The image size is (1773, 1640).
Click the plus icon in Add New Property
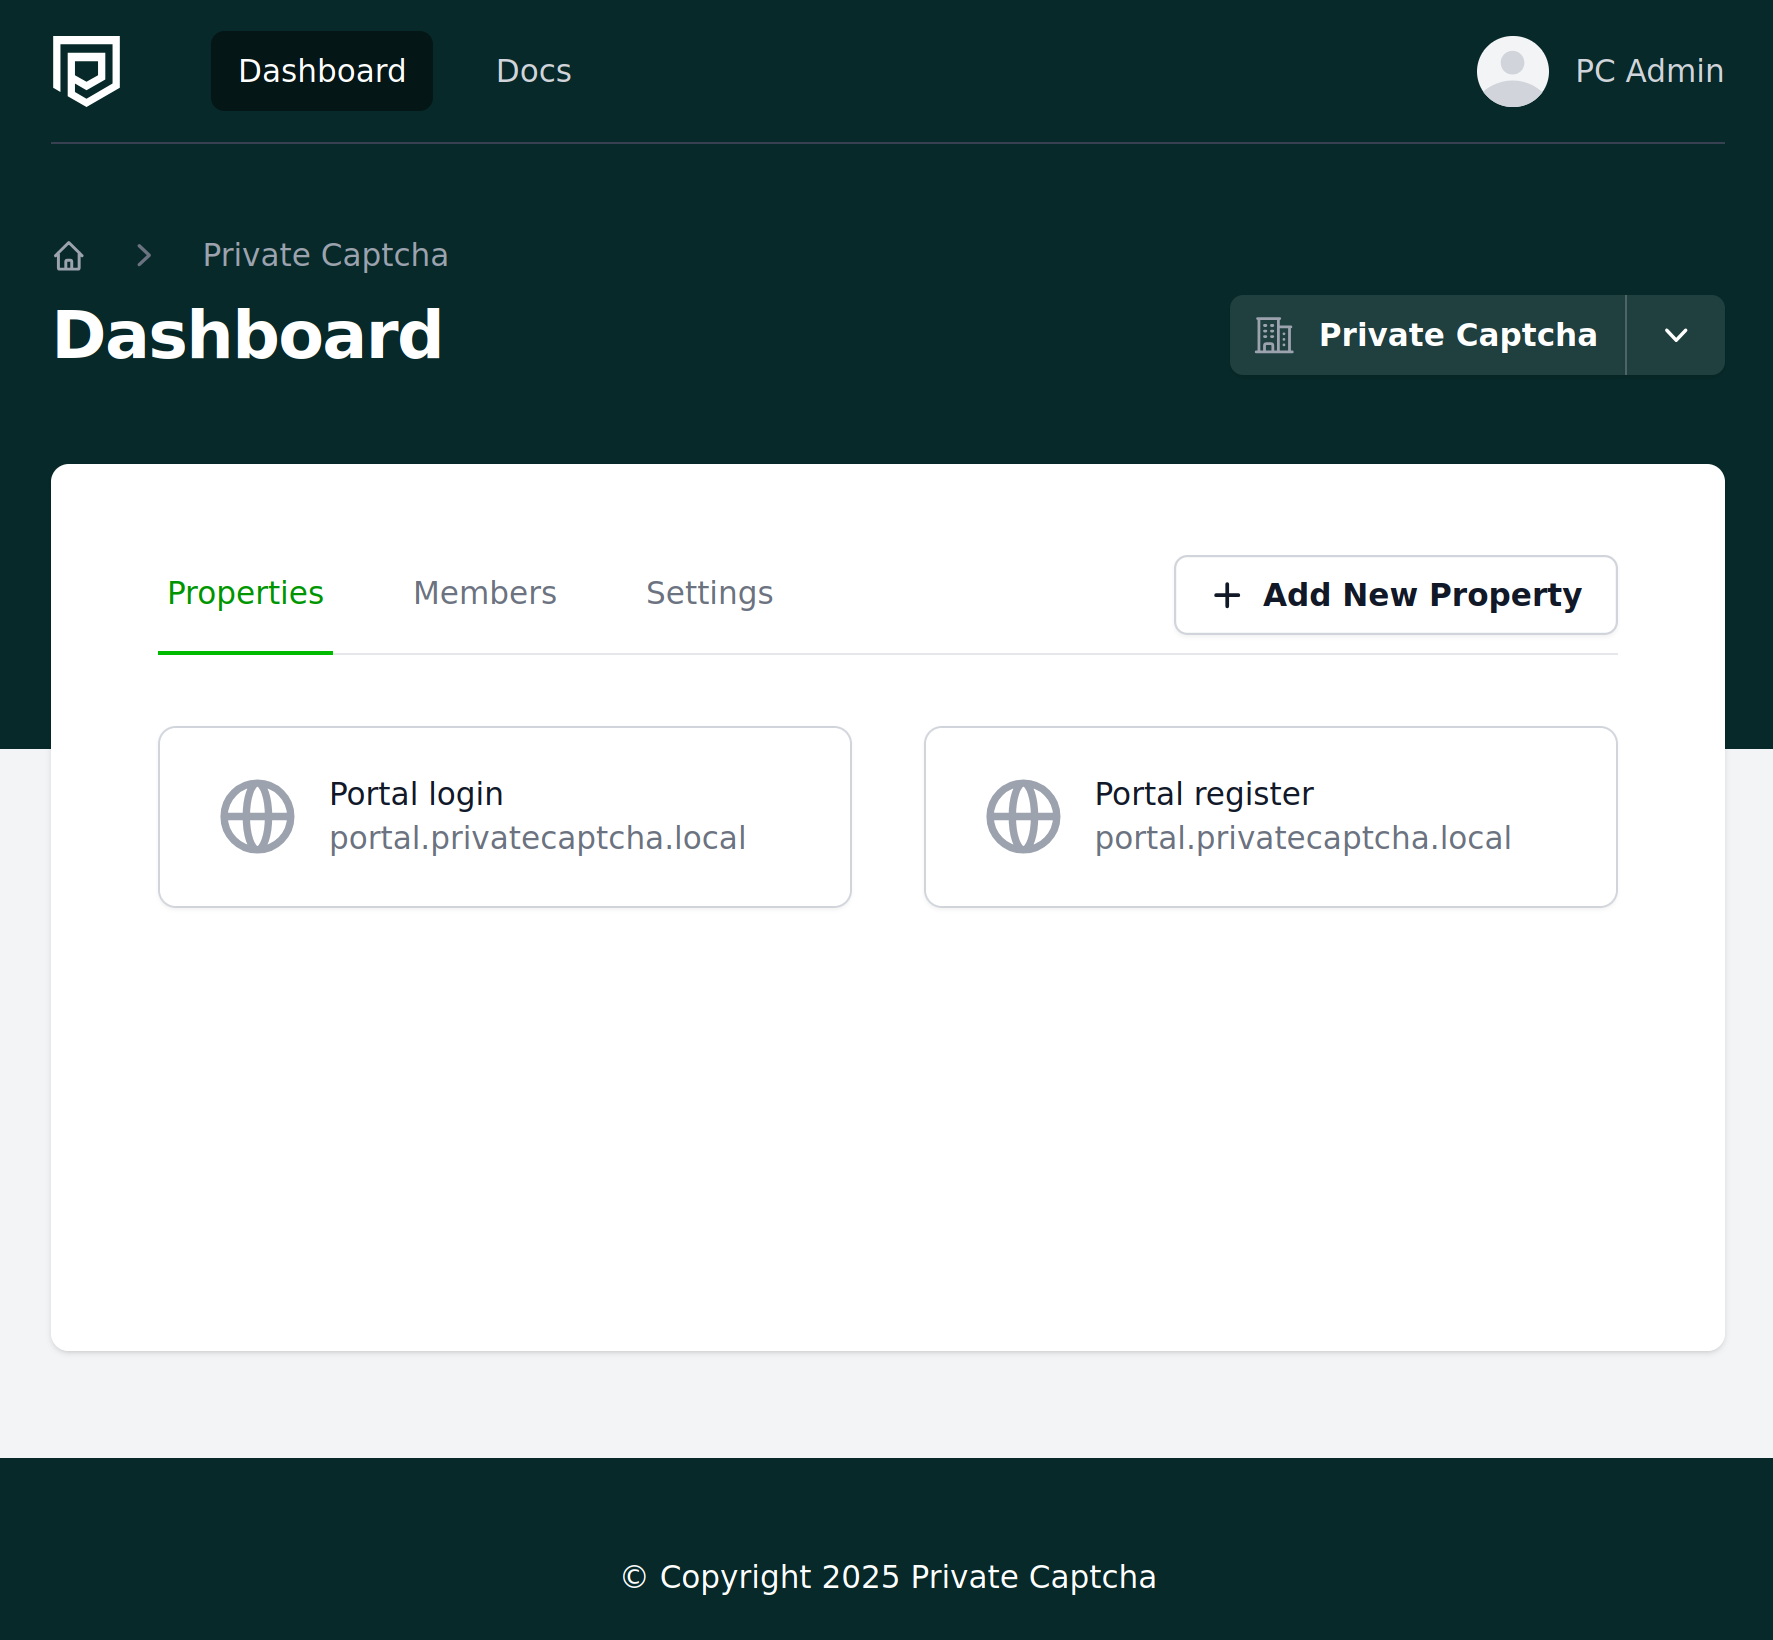(x=1227, y=595)
